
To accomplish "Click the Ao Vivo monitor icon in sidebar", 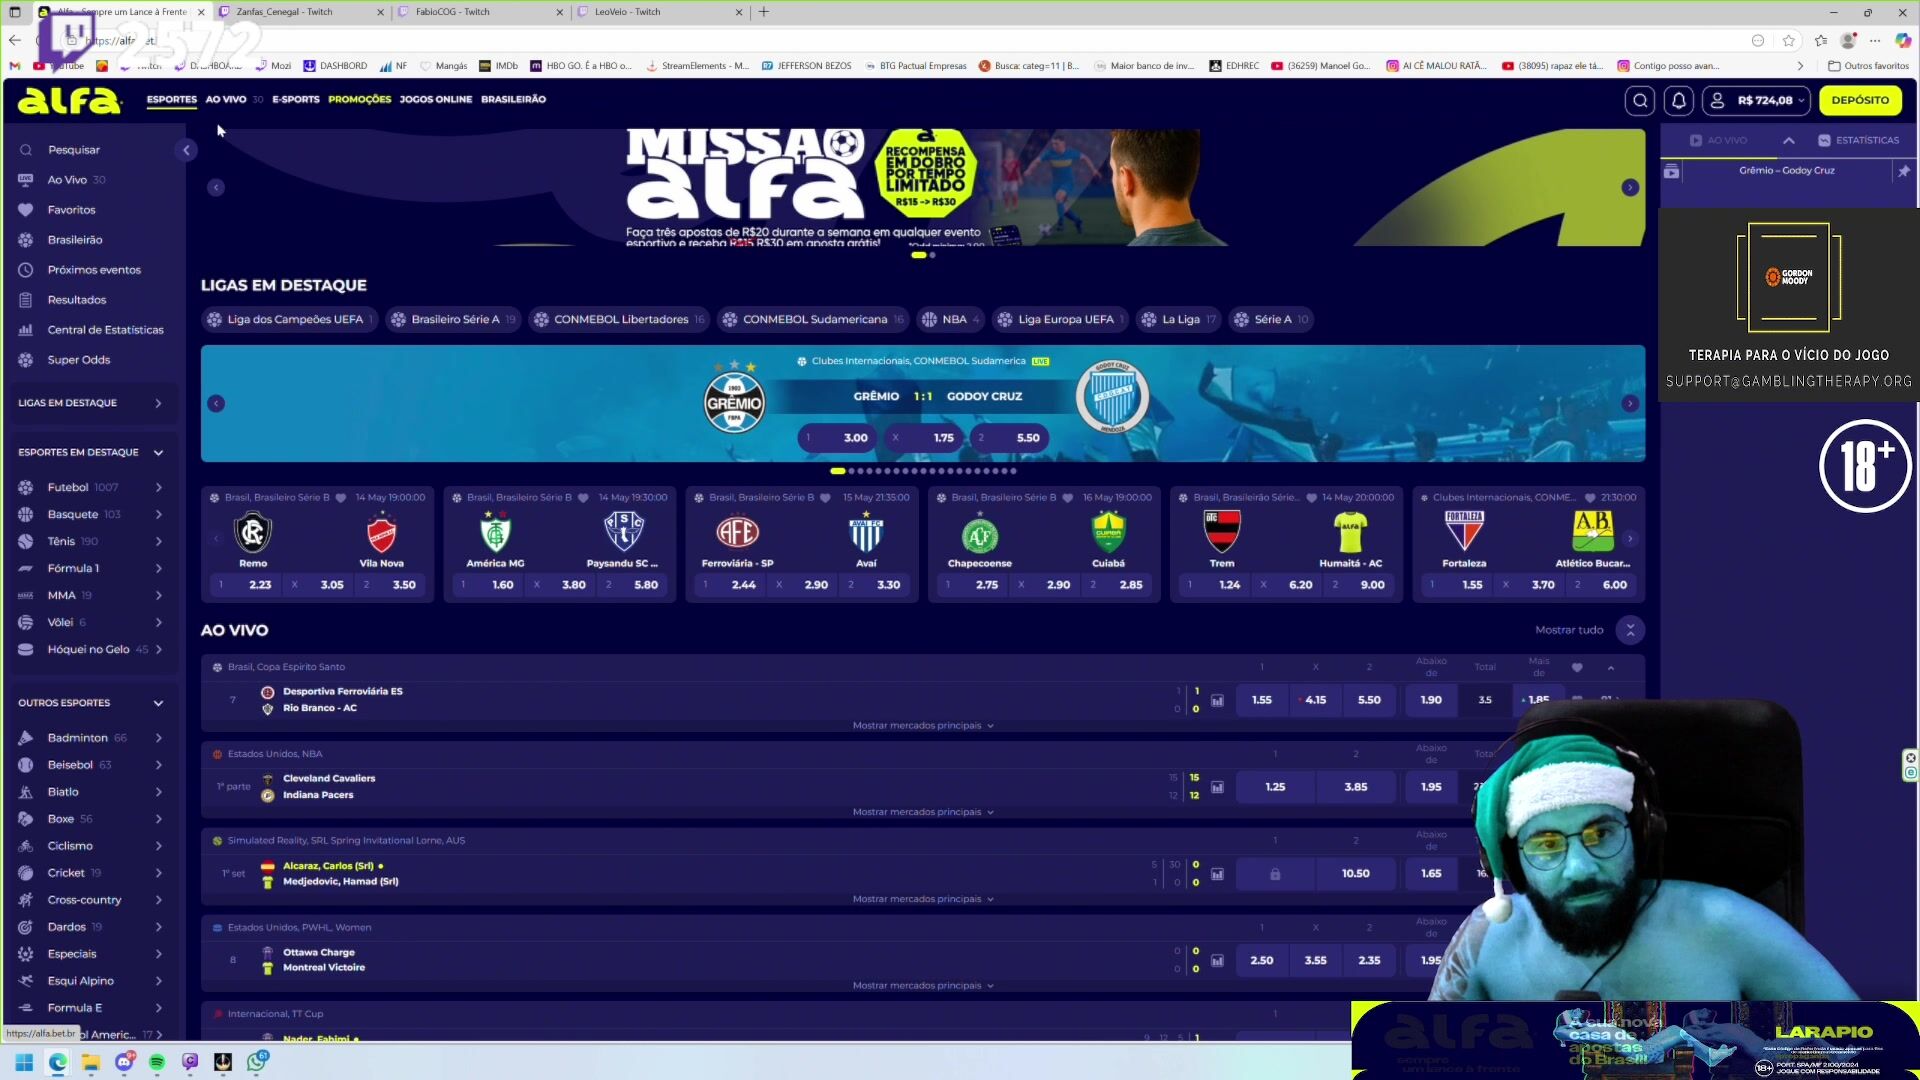I will point(26,180).
